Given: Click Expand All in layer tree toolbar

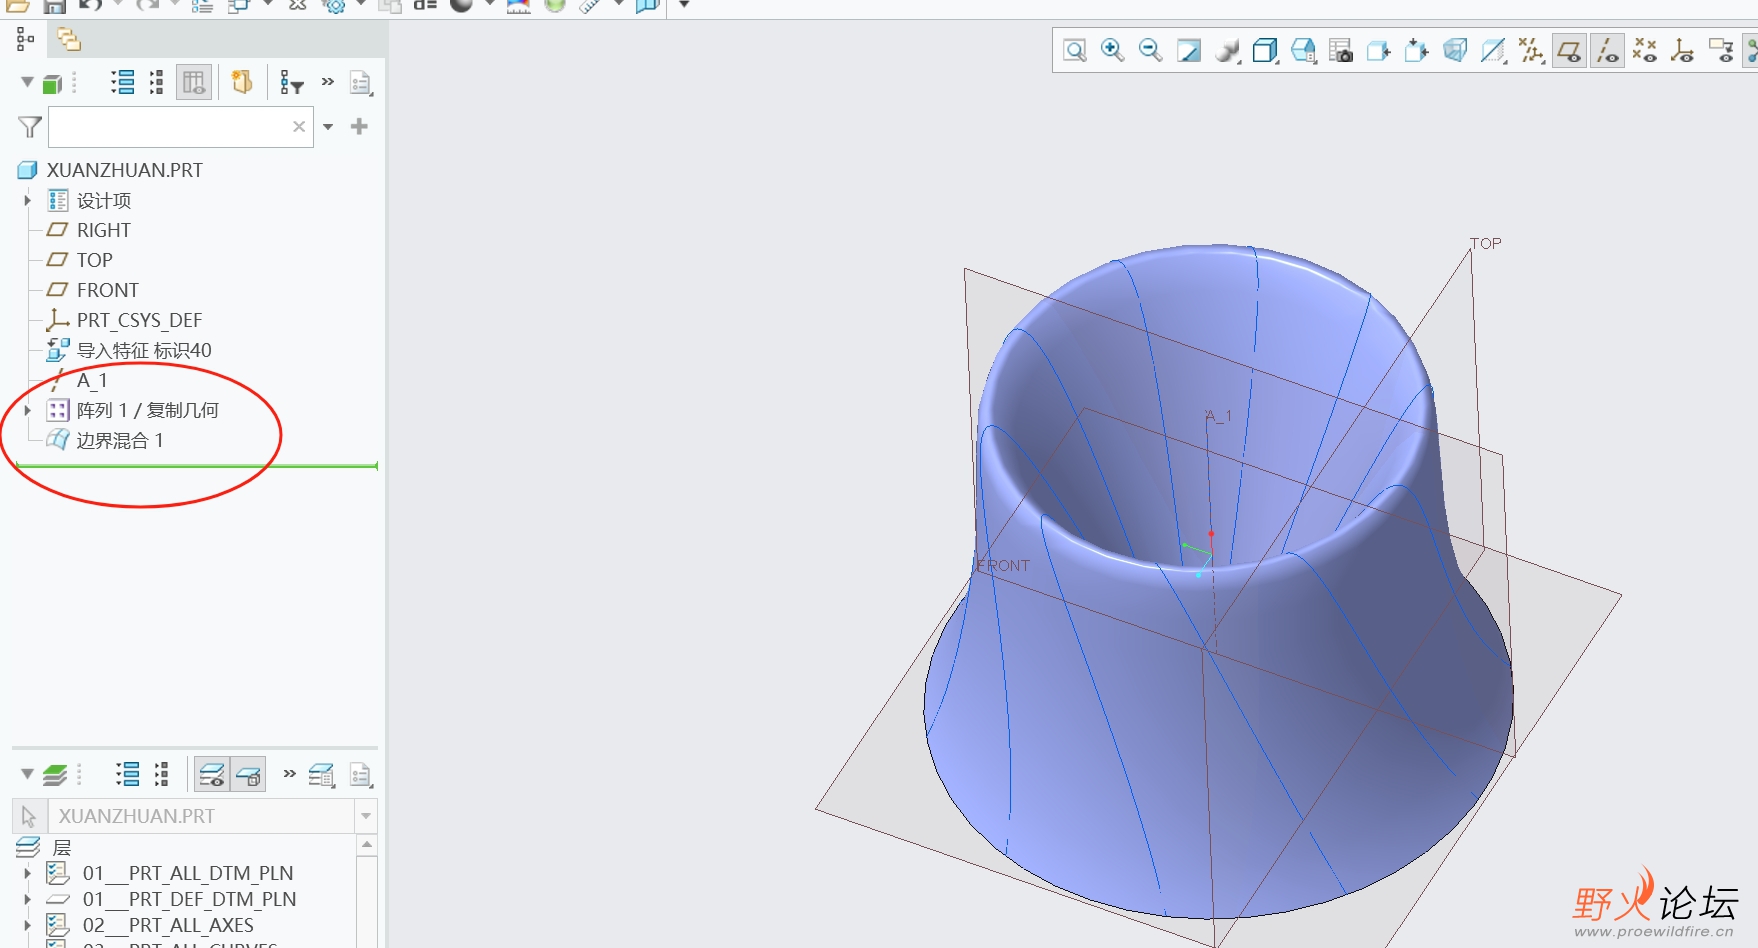Looking at the screenshot, I should pos(127,774).
